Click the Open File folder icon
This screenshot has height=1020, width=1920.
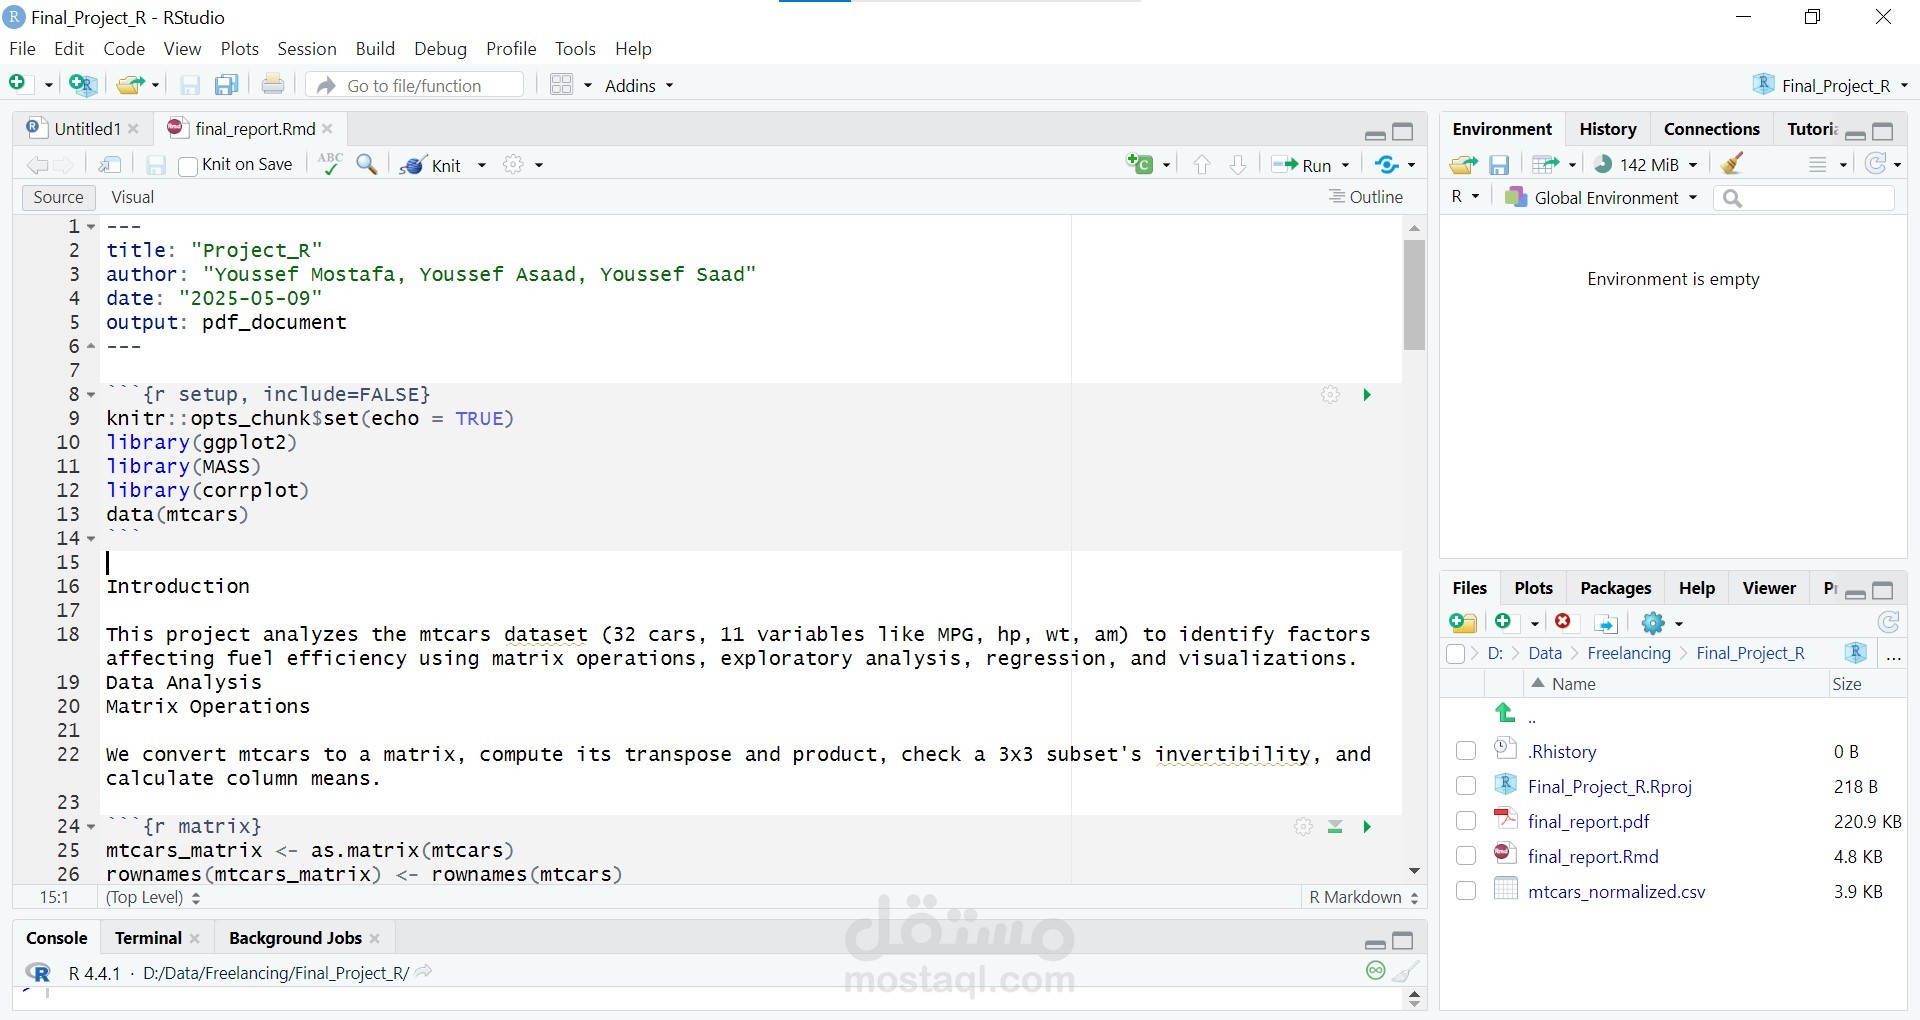click(129, 85)
